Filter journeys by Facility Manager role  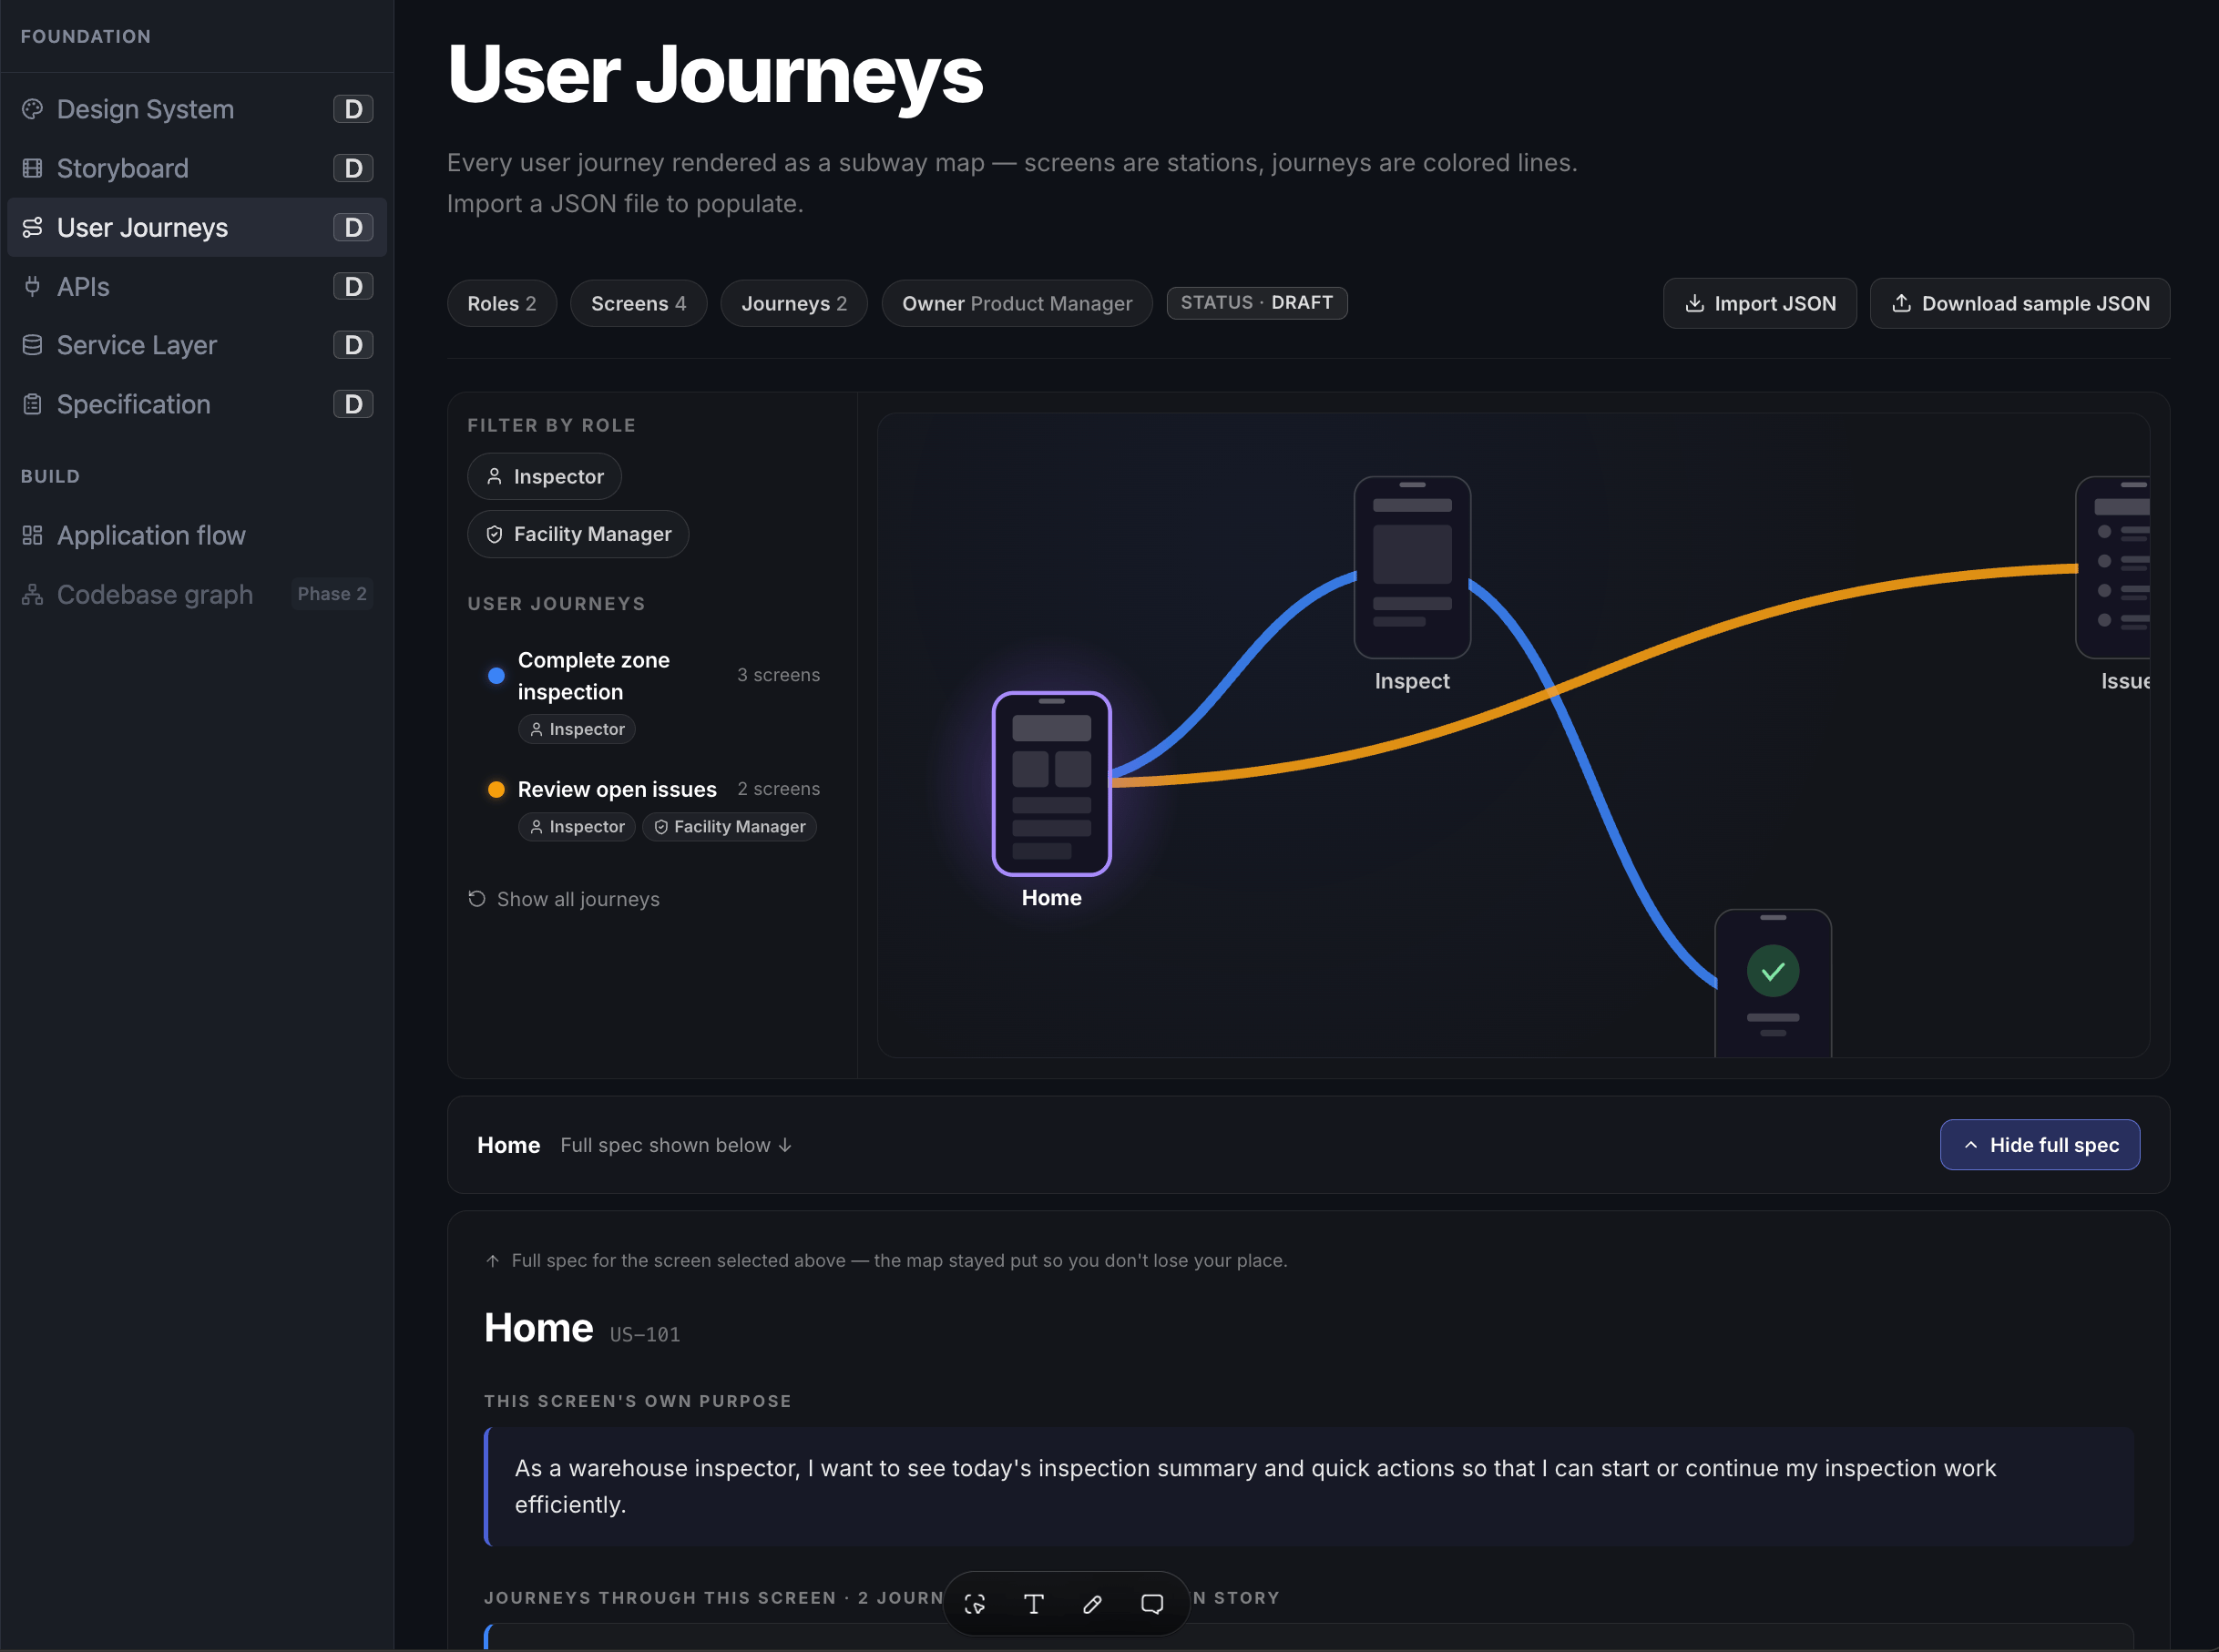[578, 534]
